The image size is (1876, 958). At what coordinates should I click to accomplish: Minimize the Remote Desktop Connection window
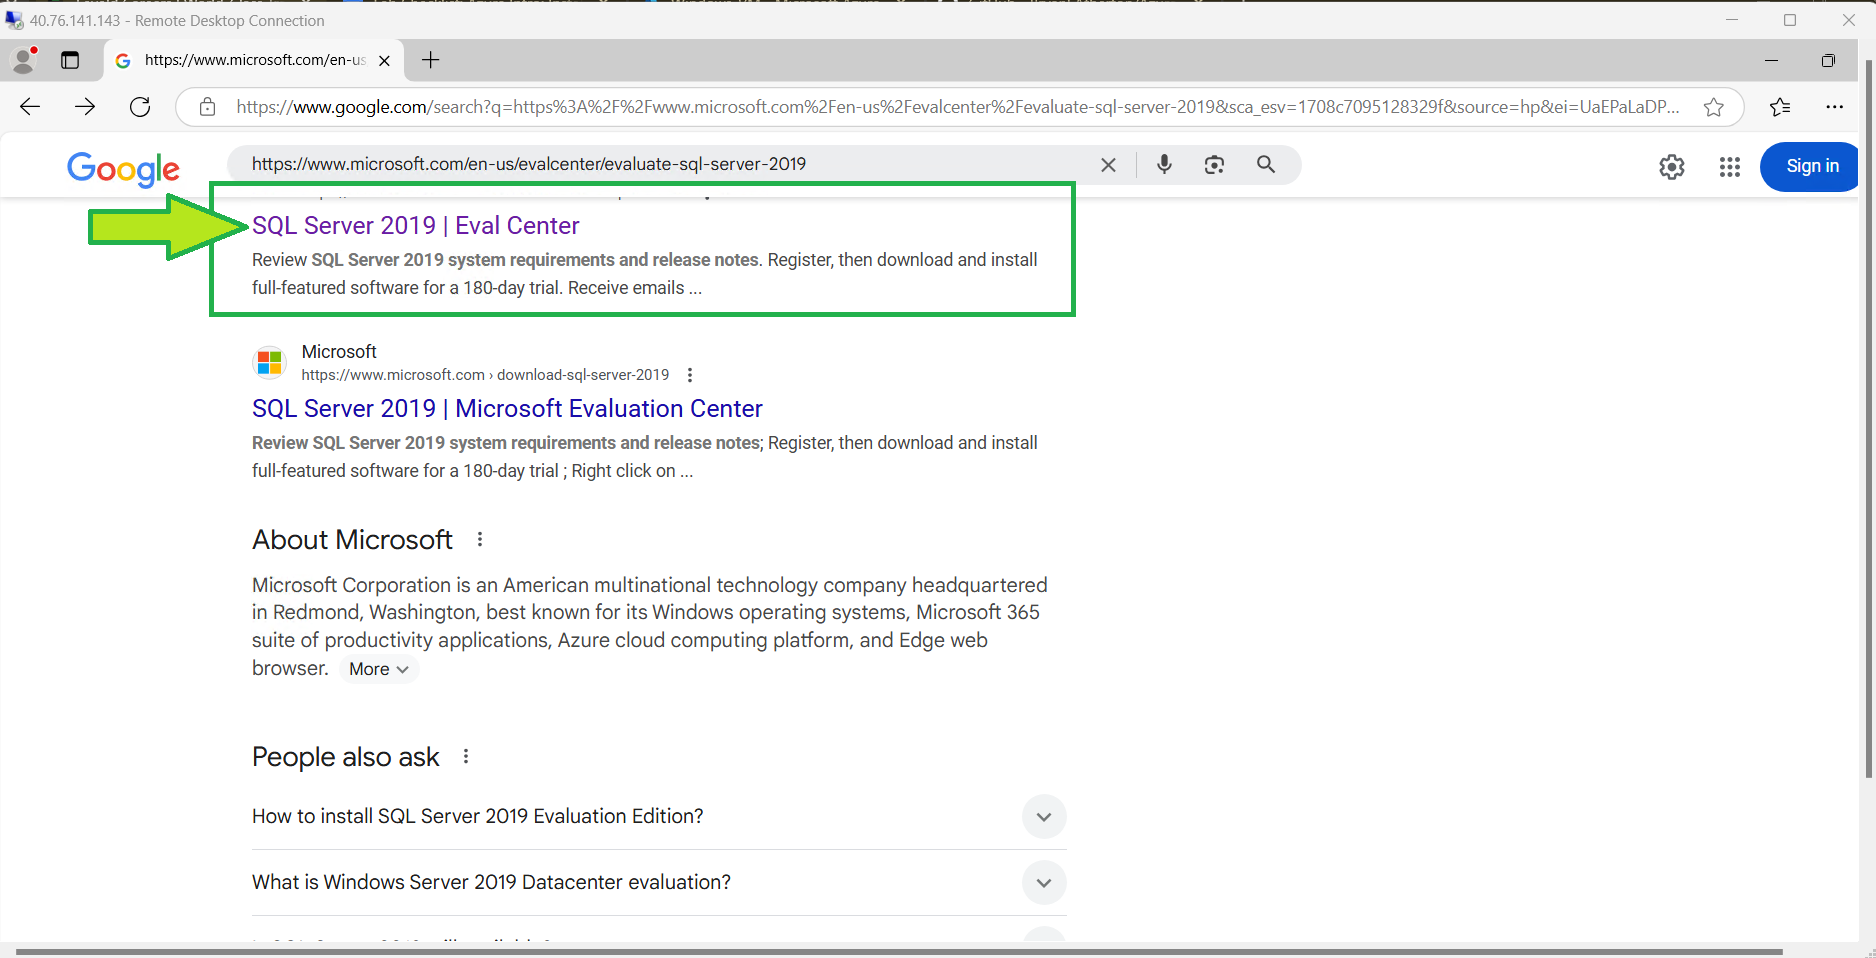1732,20
